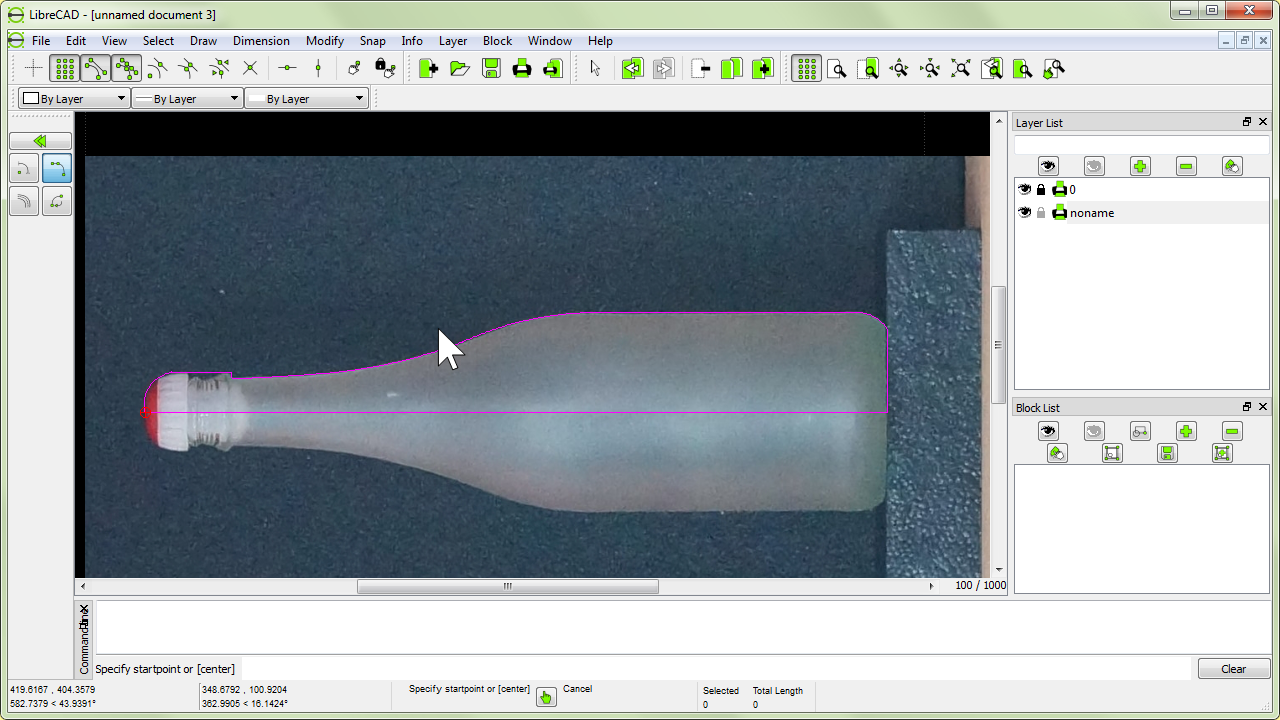This screenshot has height=720, width=1280.
Task: Toggle grid display in view toolbar
Action: click(x=806, y=68)
